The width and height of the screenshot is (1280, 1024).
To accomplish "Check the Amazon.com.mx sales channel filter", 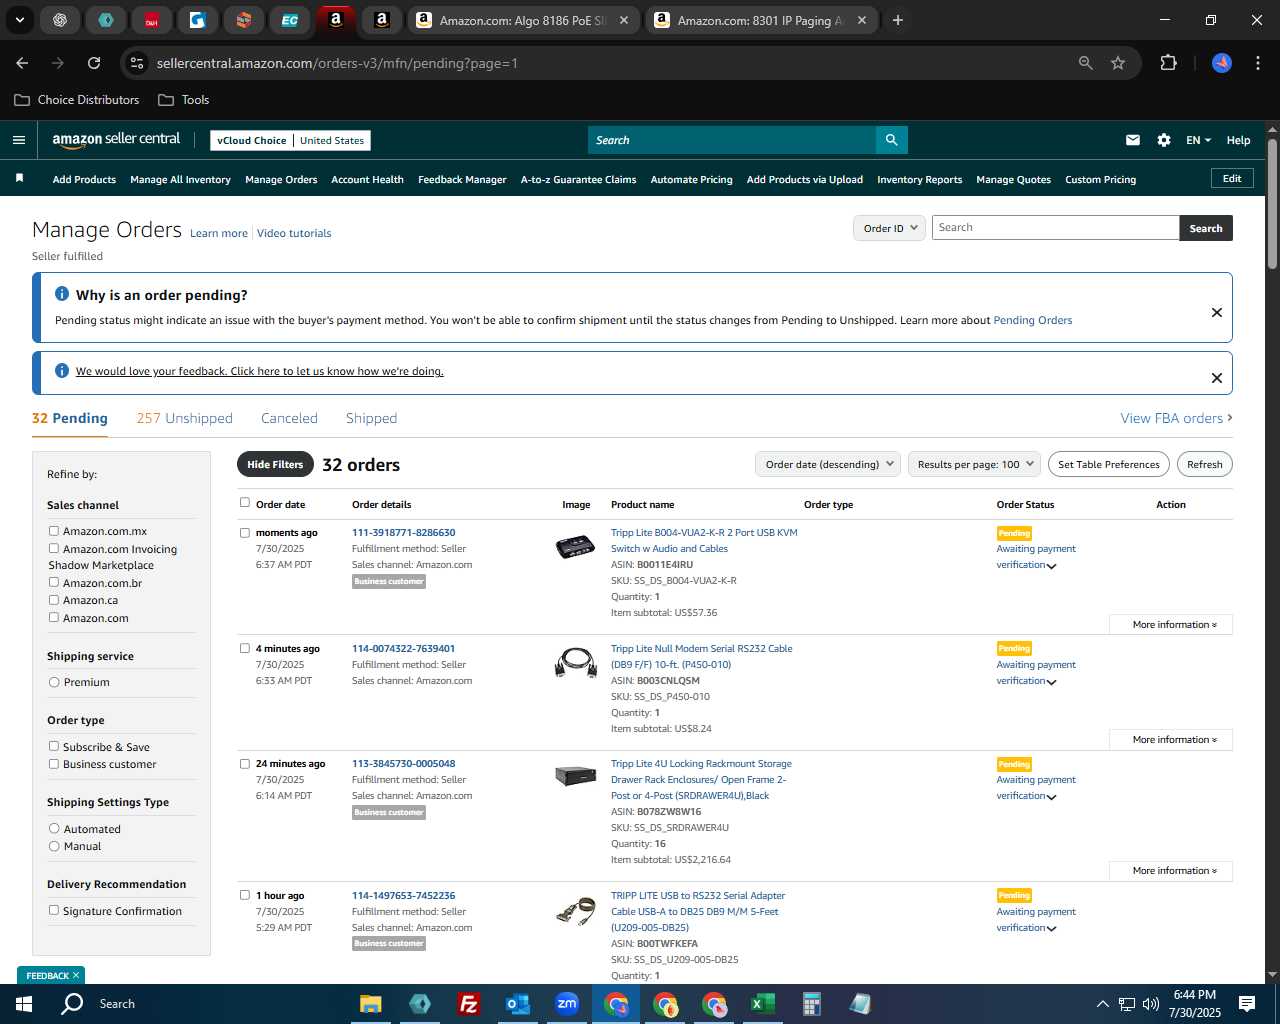I will coord(54,531).
